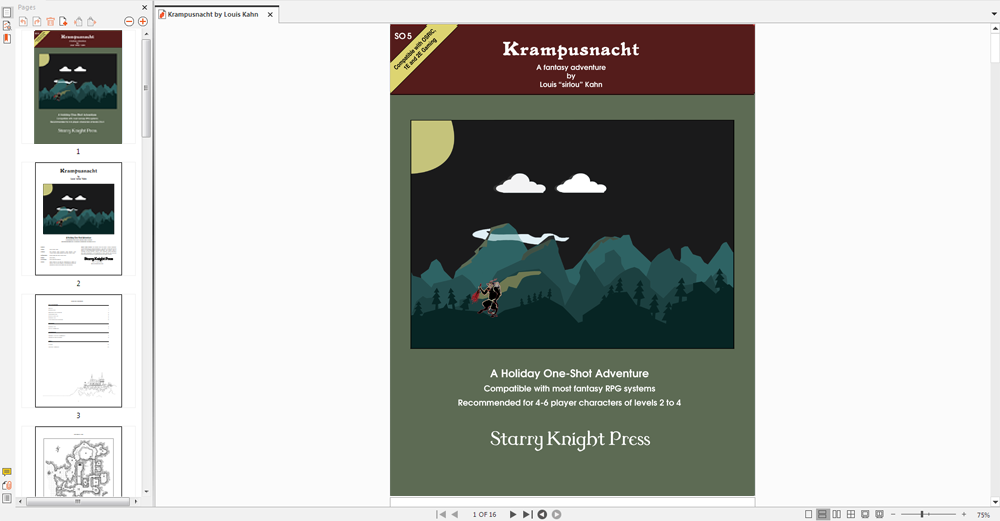The width and height of the screenshot is (1000, 521).
Task: Click the zoom slider handle
Action: 923,514
